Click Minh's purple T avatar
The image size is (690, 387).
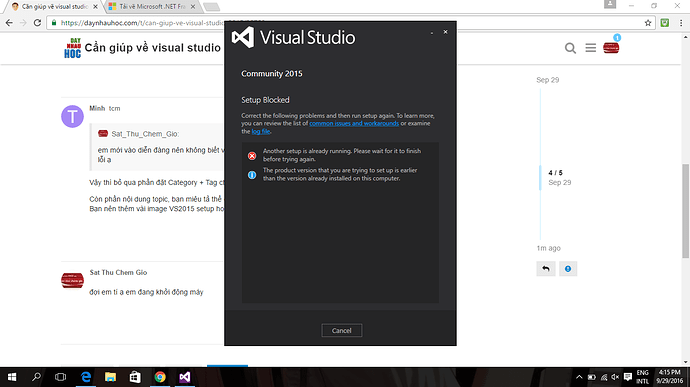pos(72,116)
